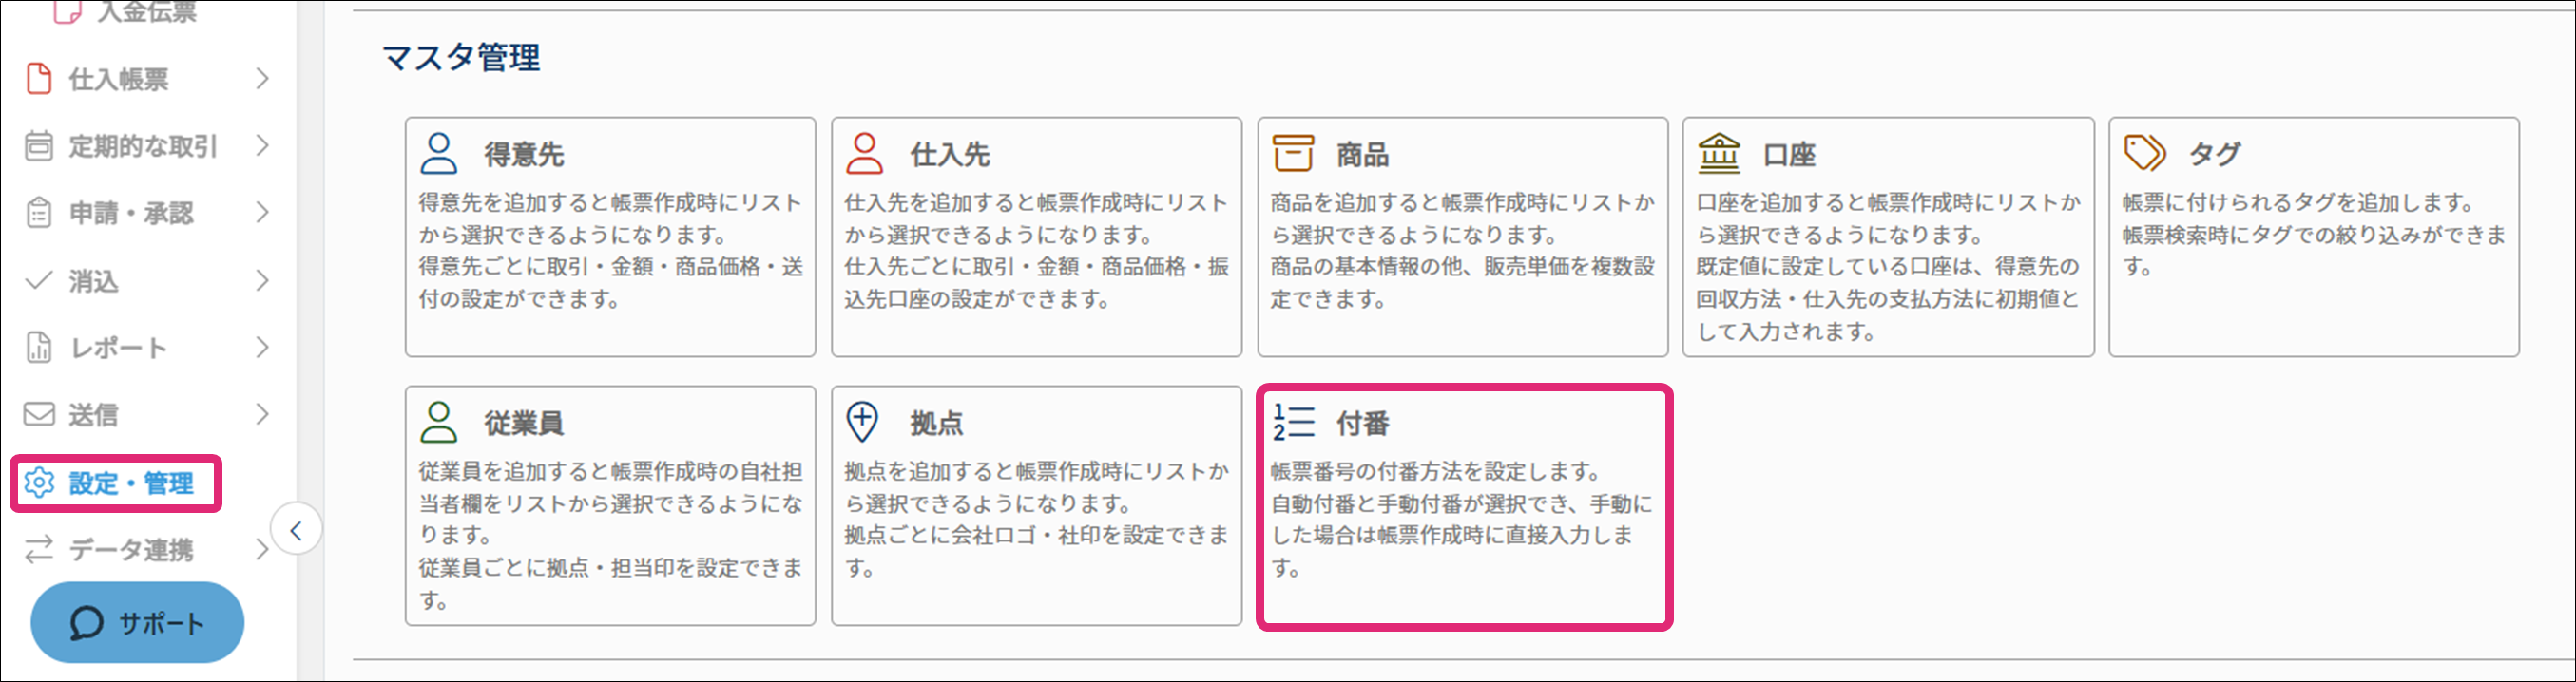This screenshot has height=682, width=2576.
Task: Click the 付番 numbered list icon
Action: point(1293,422)
